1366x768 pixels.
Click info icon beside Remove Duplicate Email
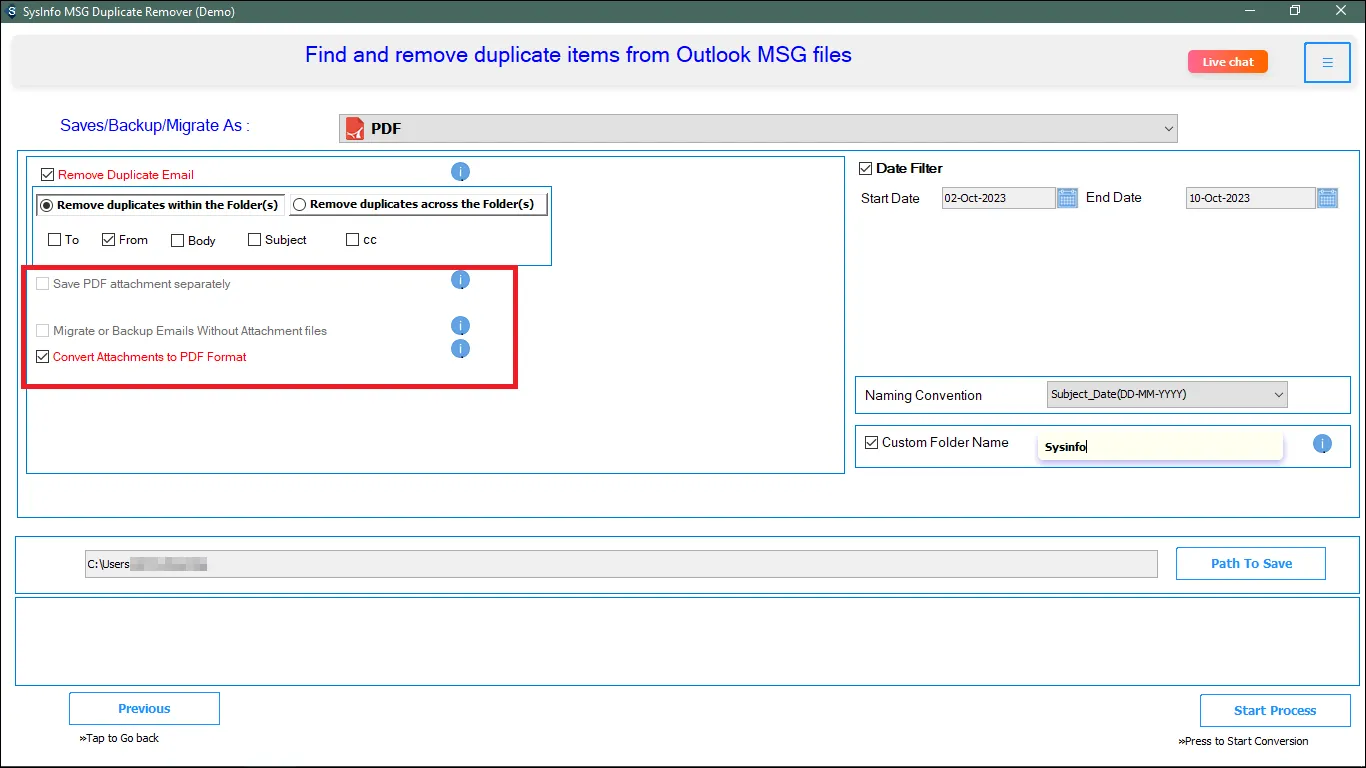[x=460, y=172]
